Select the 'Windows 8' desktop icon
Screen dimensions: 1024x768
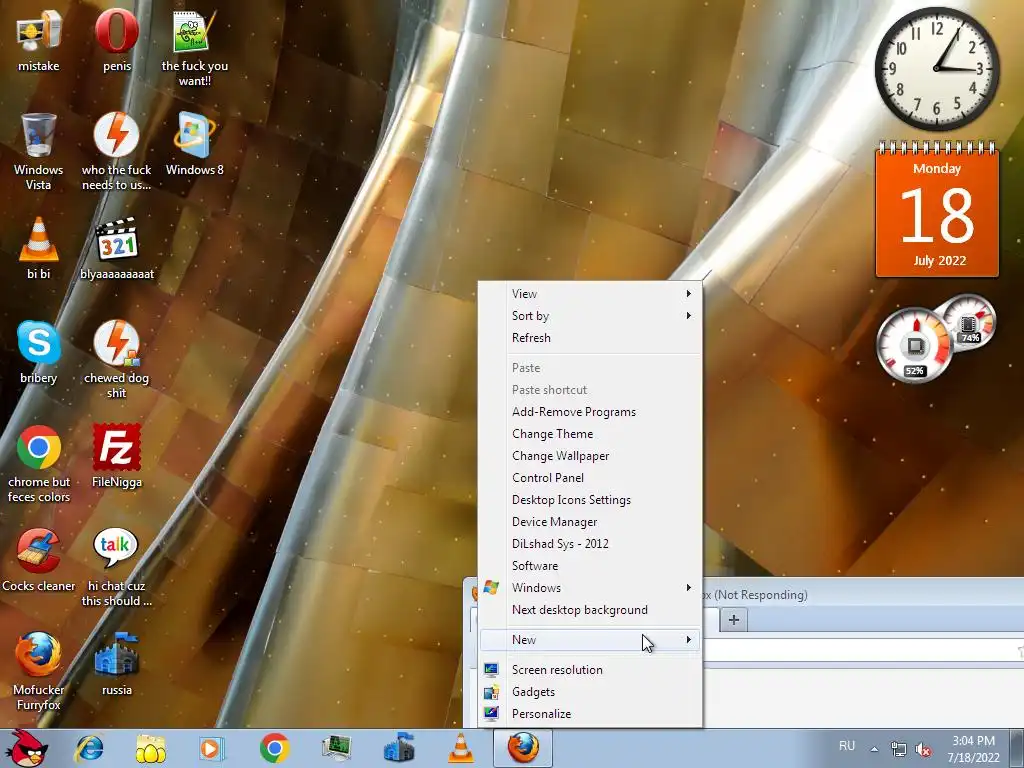point(195,144)
